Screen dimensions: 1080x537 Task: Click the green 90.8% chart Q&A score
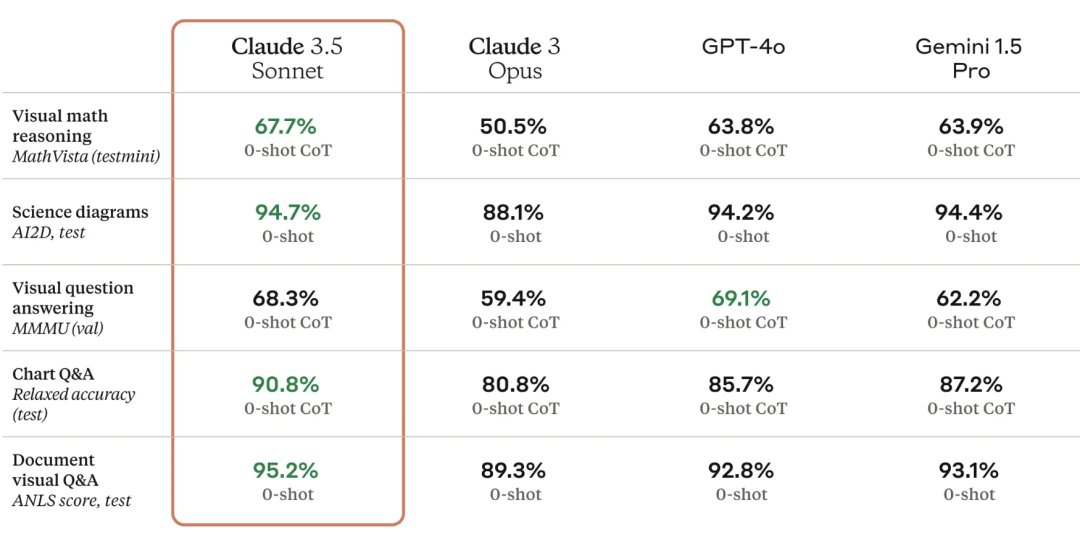(287, 385)
